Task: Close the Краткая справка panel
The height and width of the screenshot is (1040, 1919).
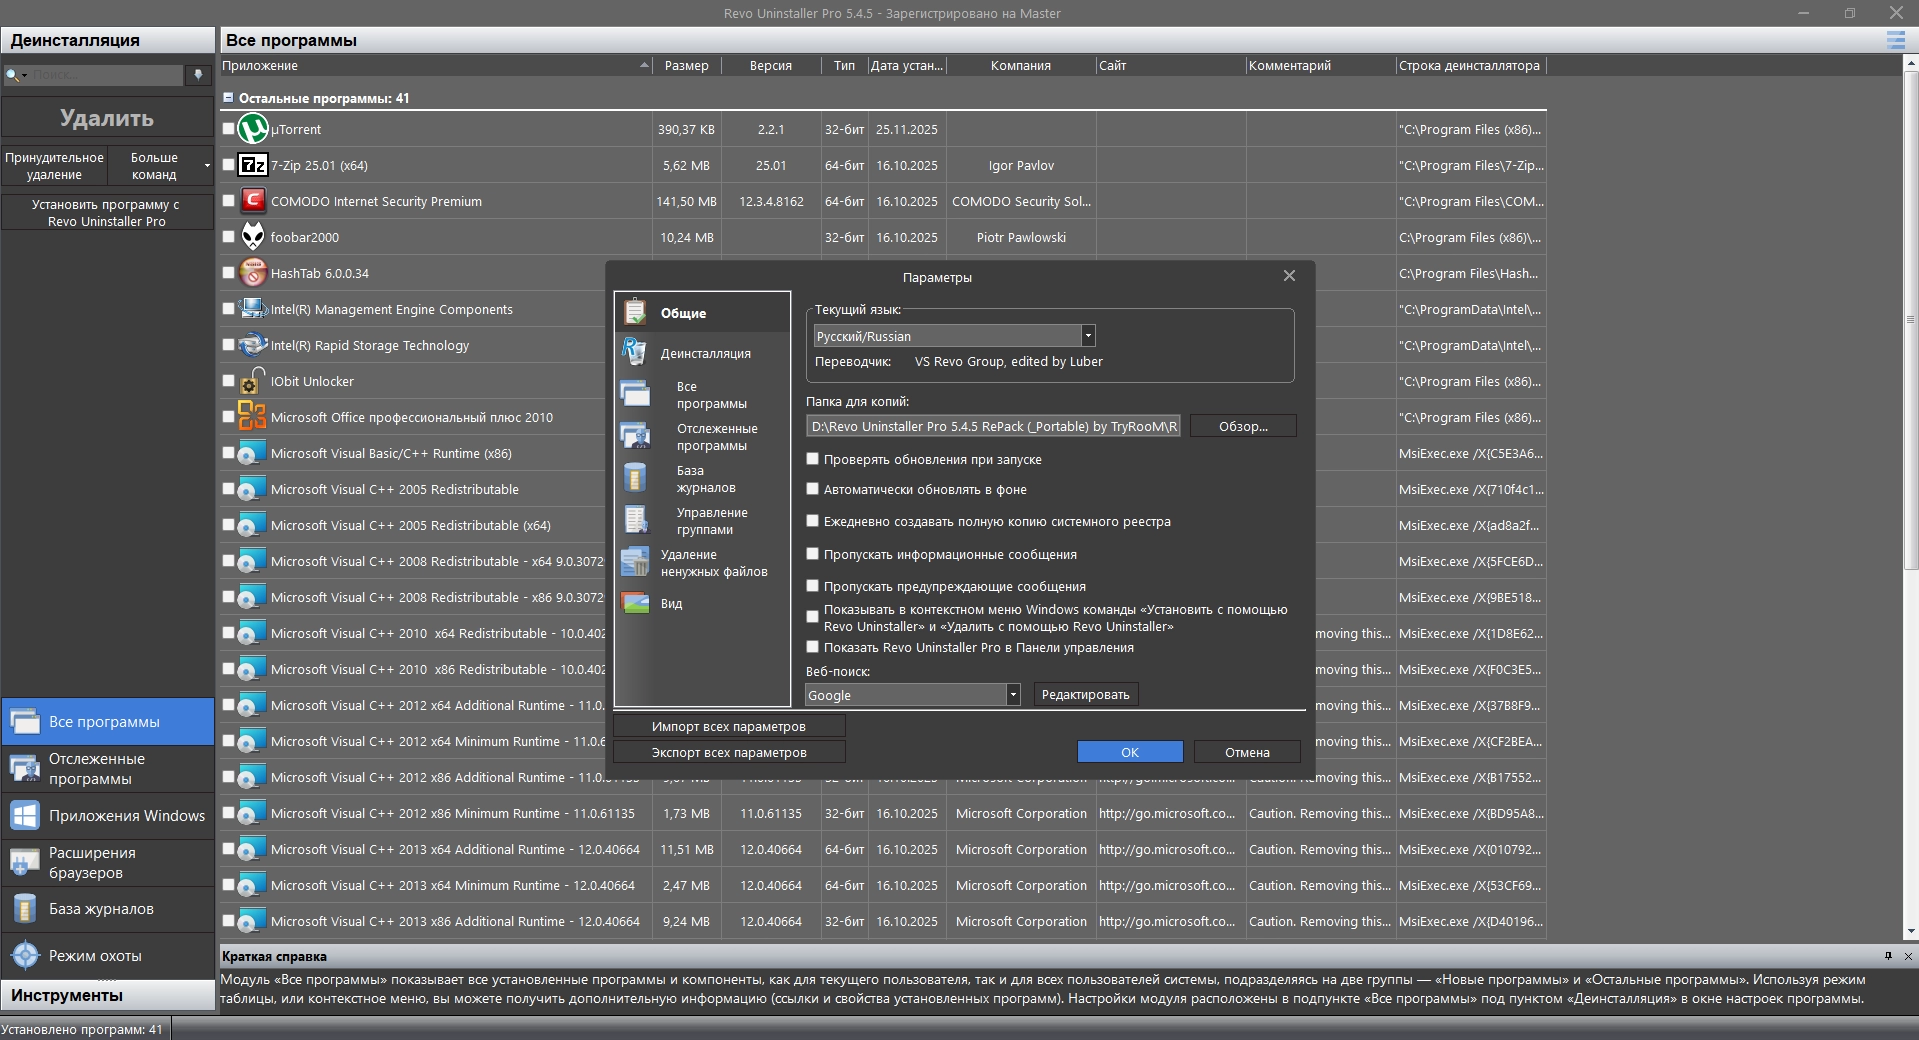Action: pyautogui.click(x=1908, y=956)
